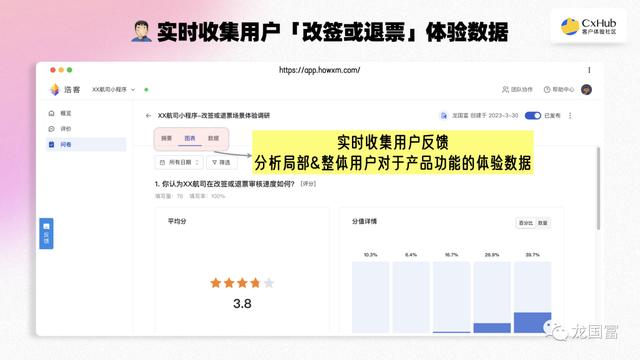The image size is (640, 360).
Task: Click the survey title XX航司小程序-改签或退票场景体验调研
Action: pos(214,116)
